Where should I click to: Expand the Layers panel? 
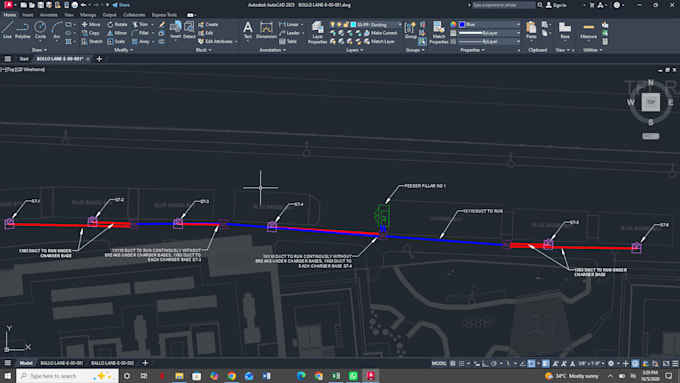[355, 50]
